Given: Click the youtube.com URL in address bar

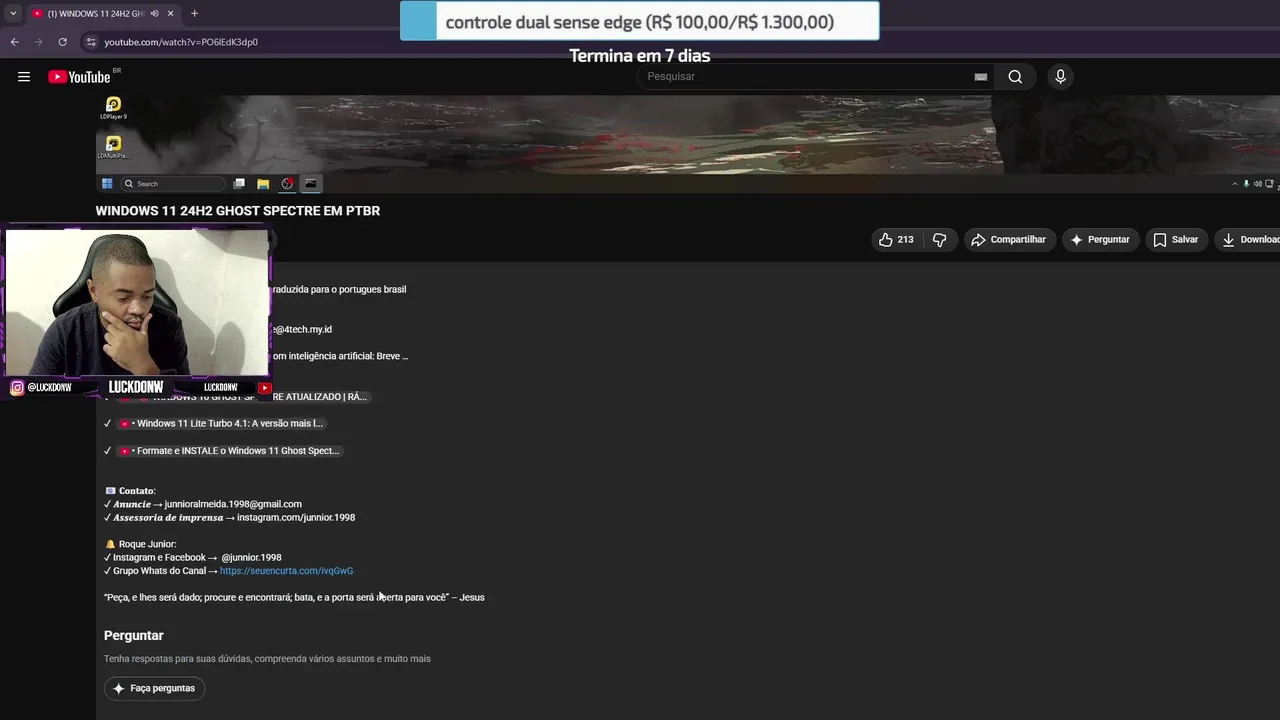Looking at the screenshot, I should (181, 42).
